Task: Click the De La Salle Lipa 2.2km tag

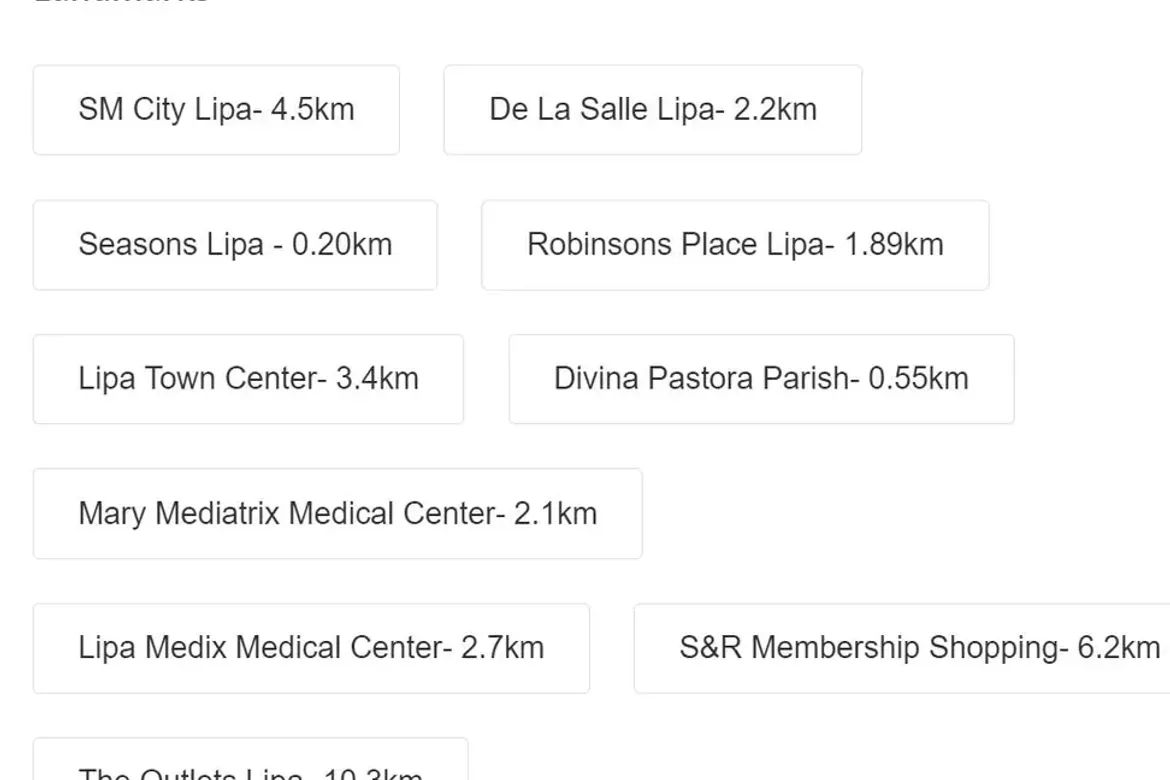Action: point(653,110)
